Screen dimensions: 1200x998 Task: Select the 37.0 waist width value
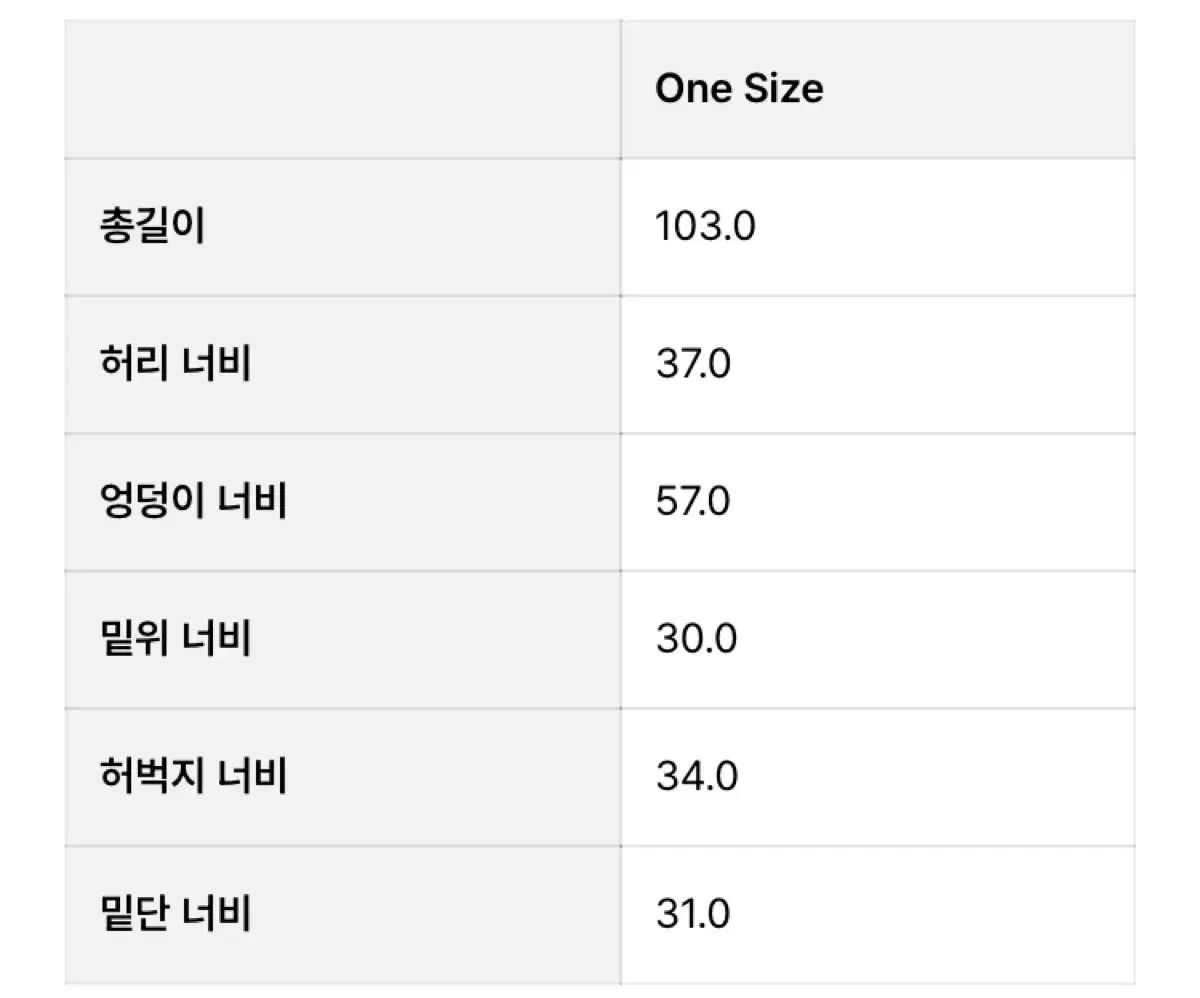pyautogui.click(x=693, y=363)
